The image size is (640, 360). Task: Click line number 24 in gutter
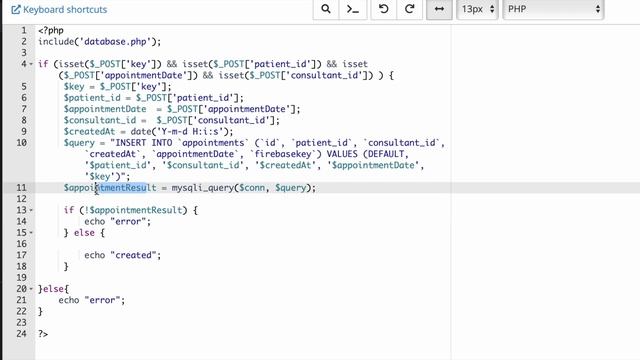(21, 334)
